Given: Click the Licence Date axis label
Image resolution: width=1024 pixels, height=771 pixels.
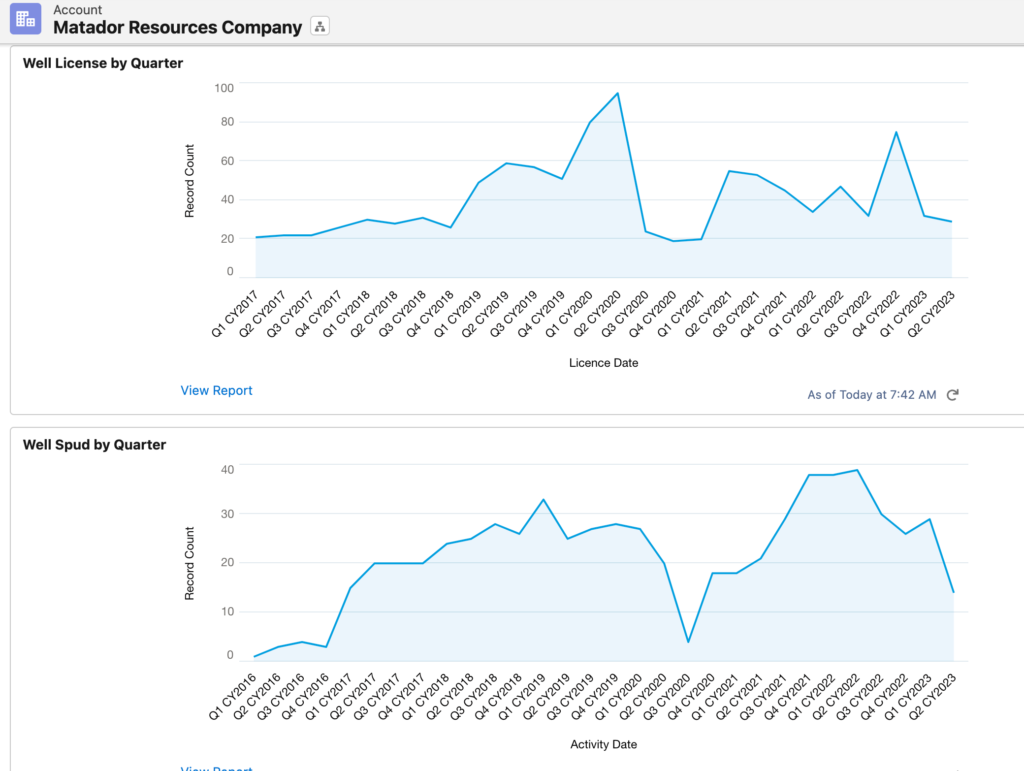Looking at the screenshot, I should (603, 363).
